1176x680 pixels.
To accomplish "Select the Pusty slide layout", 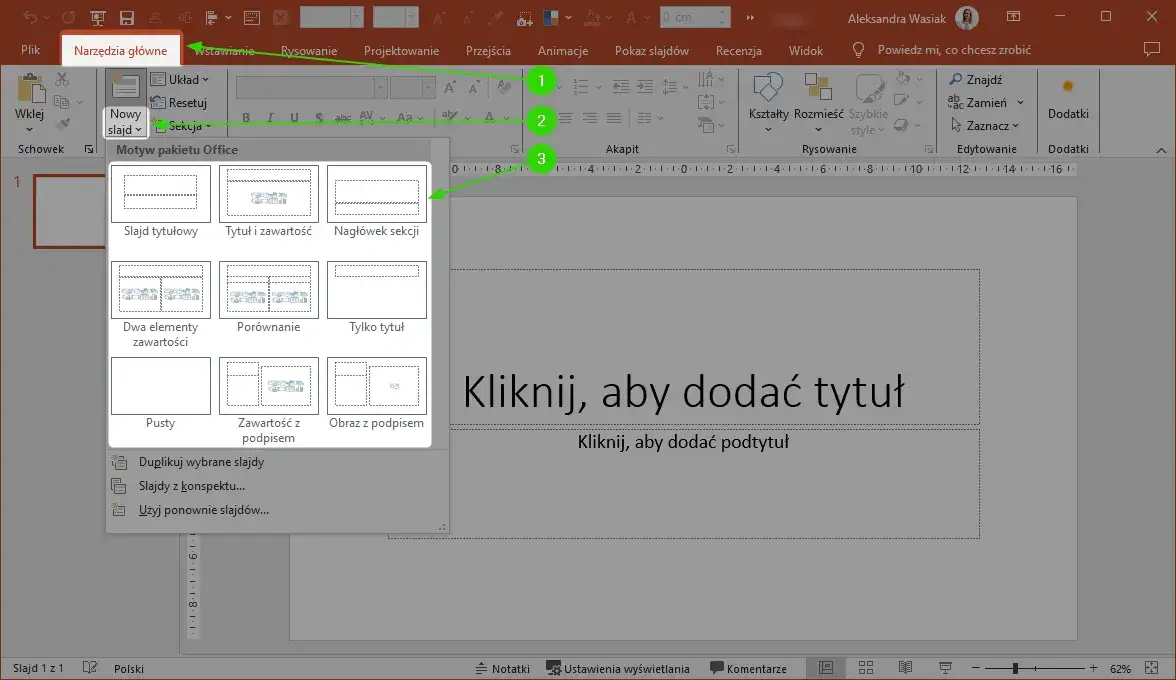I will (160, 385).
